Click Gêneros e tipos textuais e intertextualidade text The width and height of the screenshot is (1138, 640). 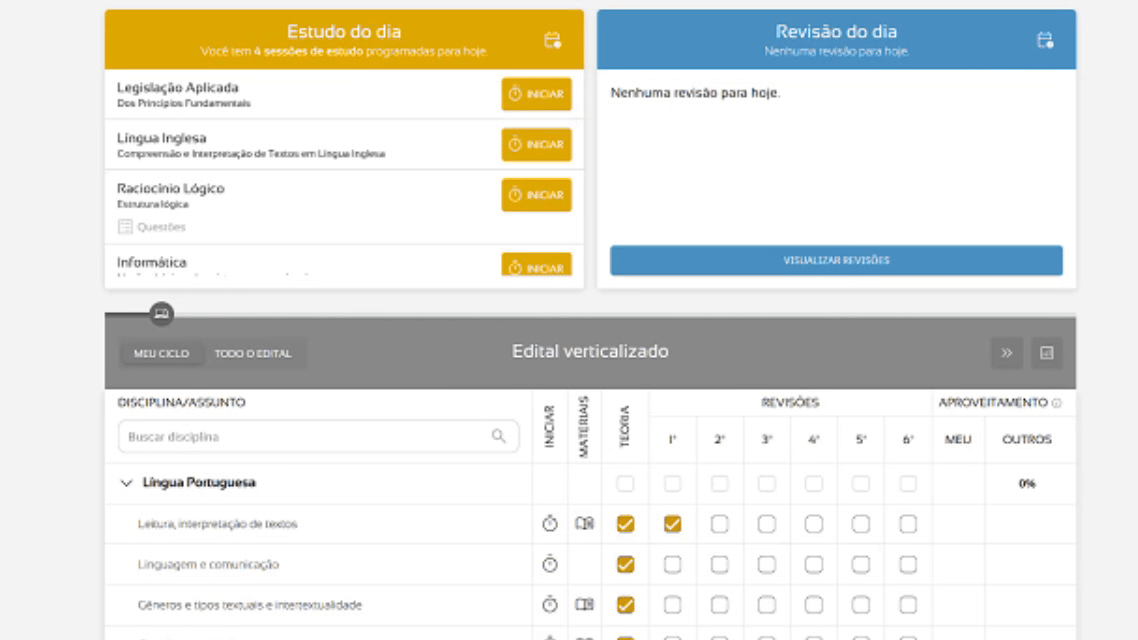(x=250, y=605)
